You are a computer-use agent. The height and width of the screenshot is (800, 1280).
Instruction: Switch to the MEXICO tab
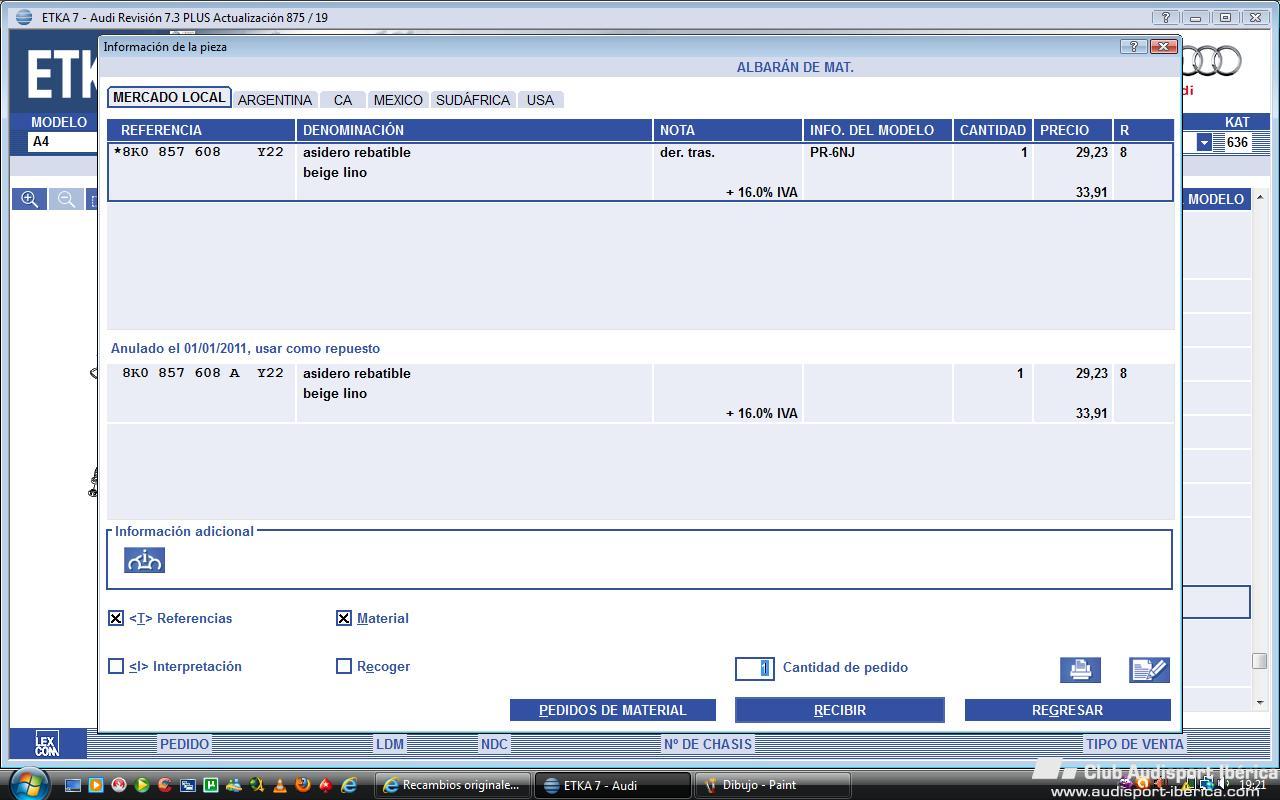[x=398, y=100]
